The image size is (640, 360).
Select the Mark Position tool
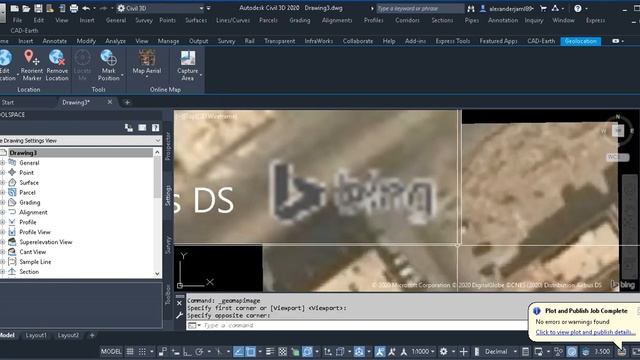click(109, 66)
